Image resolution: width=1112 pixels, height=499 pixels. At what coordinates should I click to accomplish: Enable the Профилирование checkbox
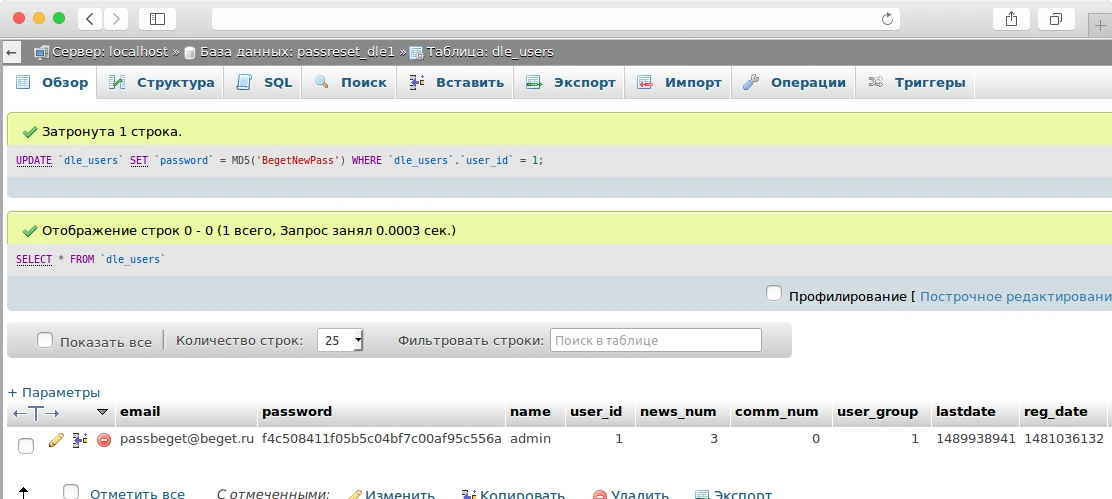[774, 294]
